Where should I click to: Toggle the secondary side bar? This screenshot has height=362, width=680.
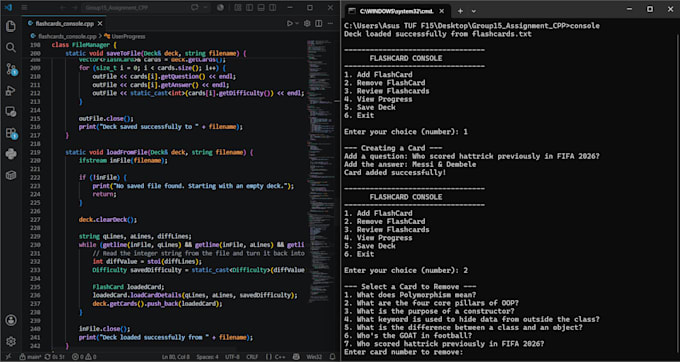pyautogui.click(x=272, y=8)
